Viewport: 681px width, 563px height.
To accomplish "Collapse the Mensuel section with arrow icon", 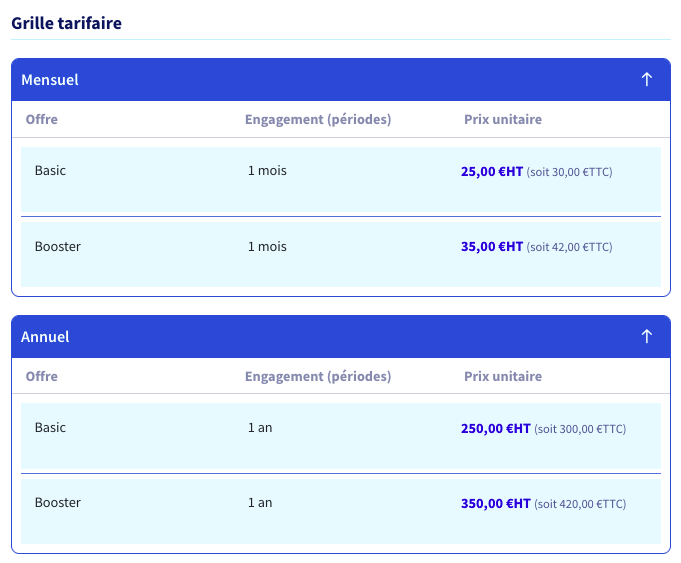I will tap(646, 79).
